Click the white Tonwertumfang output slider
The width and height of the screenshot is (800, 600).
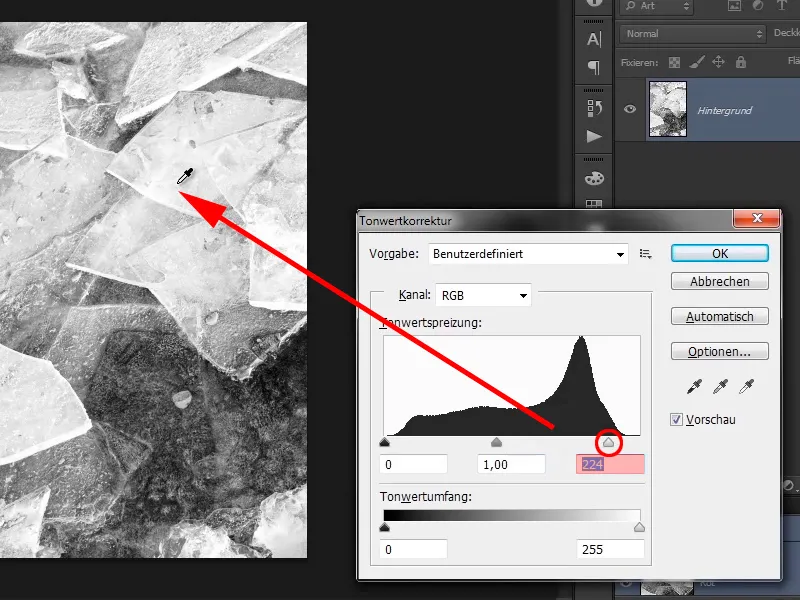coord(639,528)
